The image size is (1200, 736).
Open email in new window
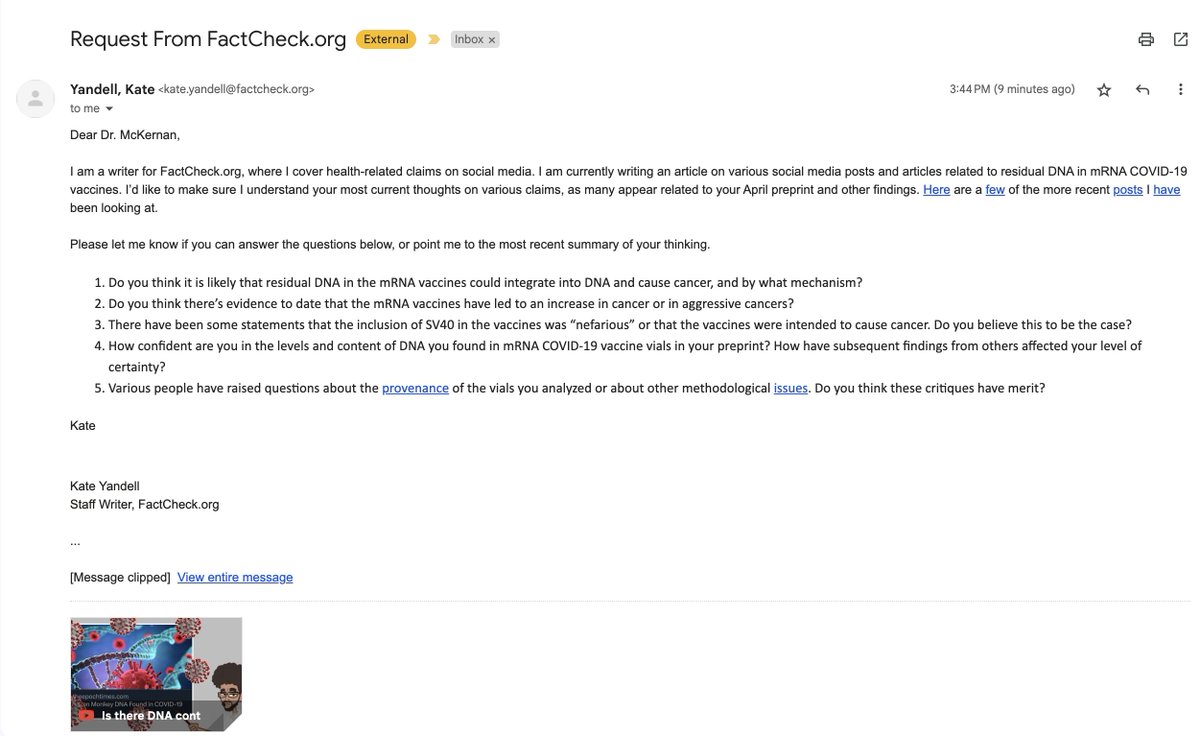1180,39
